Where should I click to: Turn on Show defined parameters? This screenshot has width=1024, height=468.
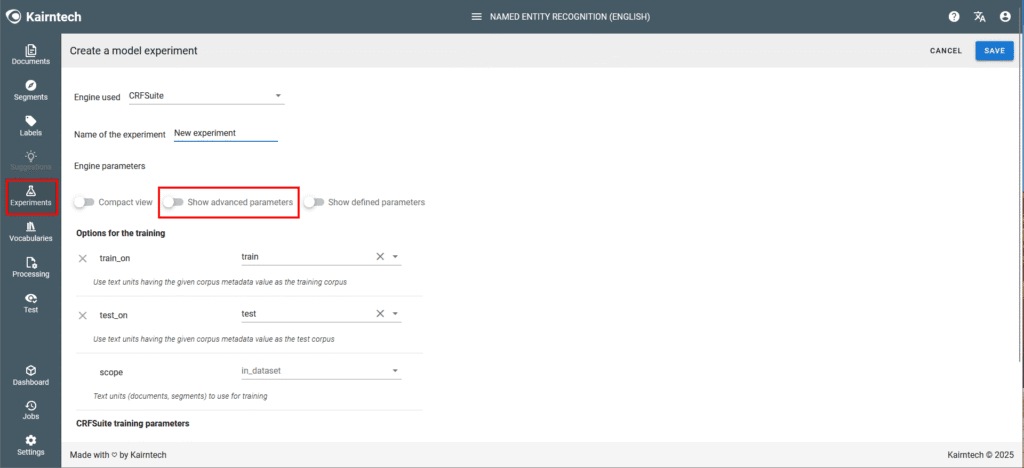[x=314, y=202]
